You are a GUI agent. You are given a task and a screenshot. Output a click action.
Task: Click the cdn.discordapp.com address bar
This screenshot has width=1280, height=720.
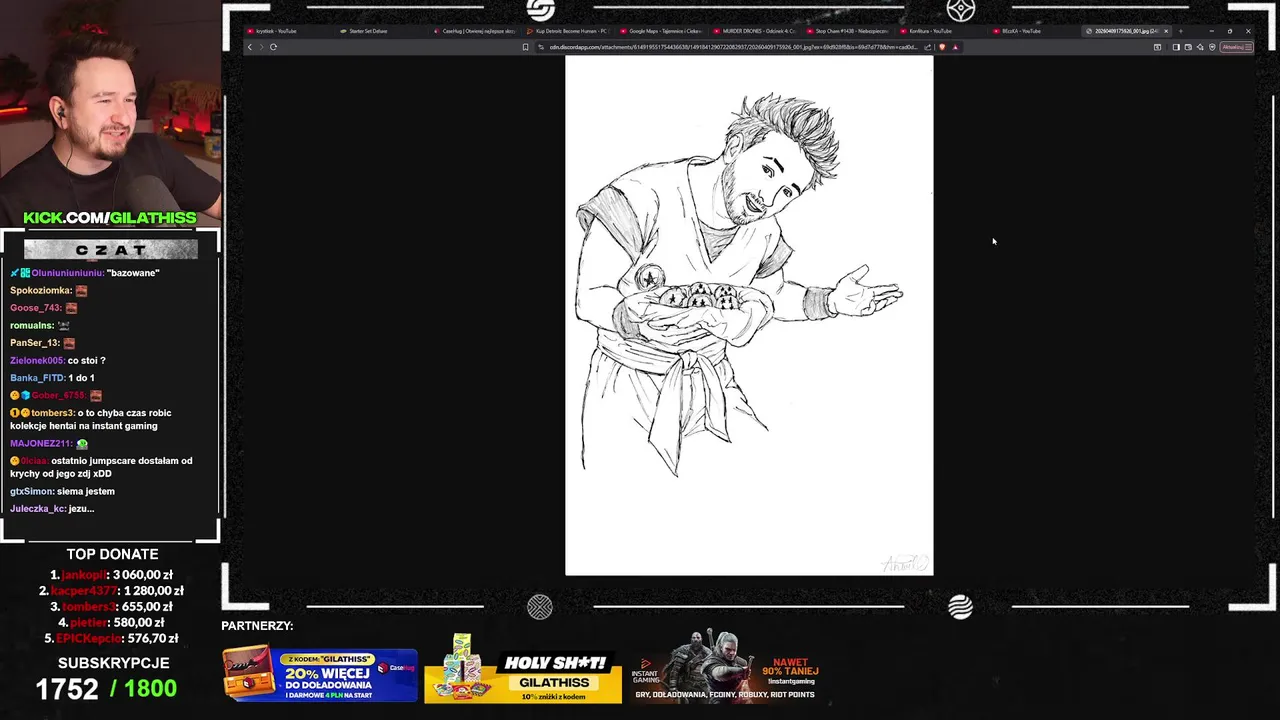point(733,47)
